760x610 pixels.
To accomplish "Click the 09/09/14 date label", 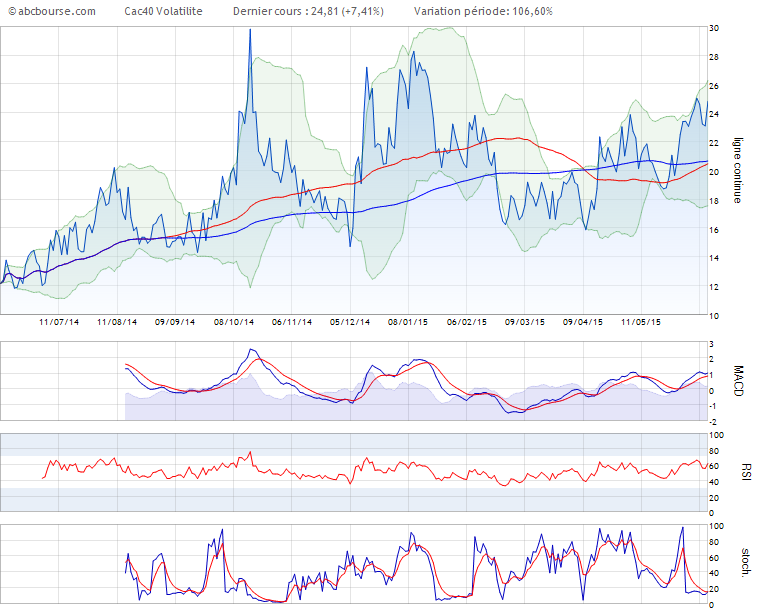I will point(175,322).
